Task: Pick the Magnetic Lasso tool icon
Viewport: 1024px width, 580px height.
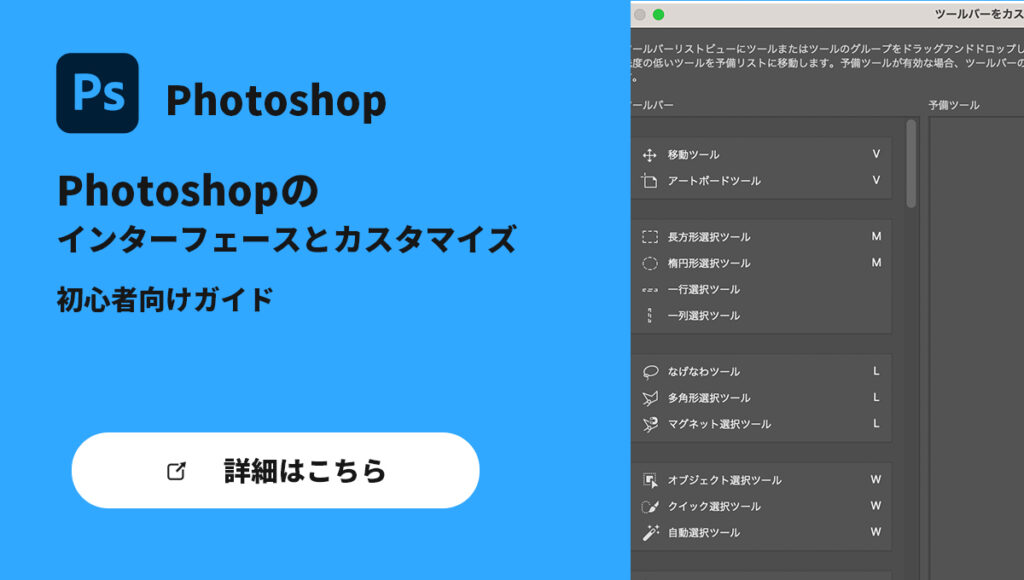Action: 649,424
